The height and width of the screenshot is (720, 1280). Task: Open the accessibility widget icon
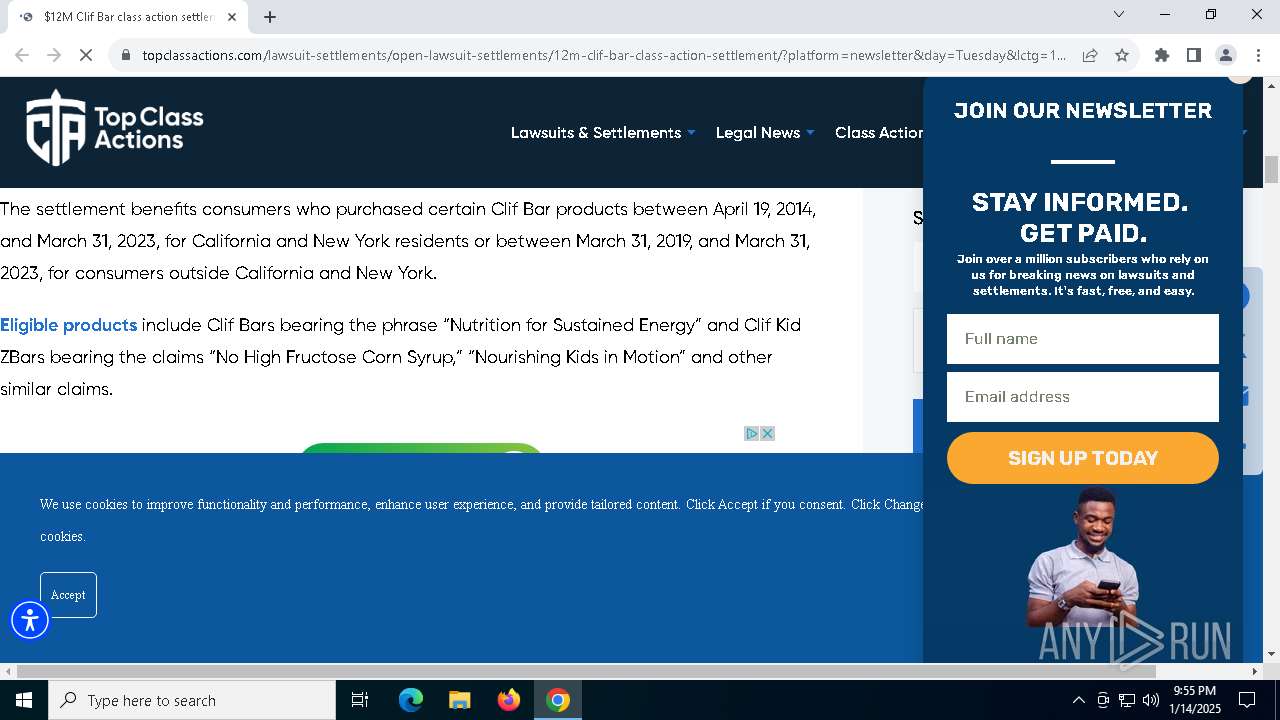tap(30, 620)
